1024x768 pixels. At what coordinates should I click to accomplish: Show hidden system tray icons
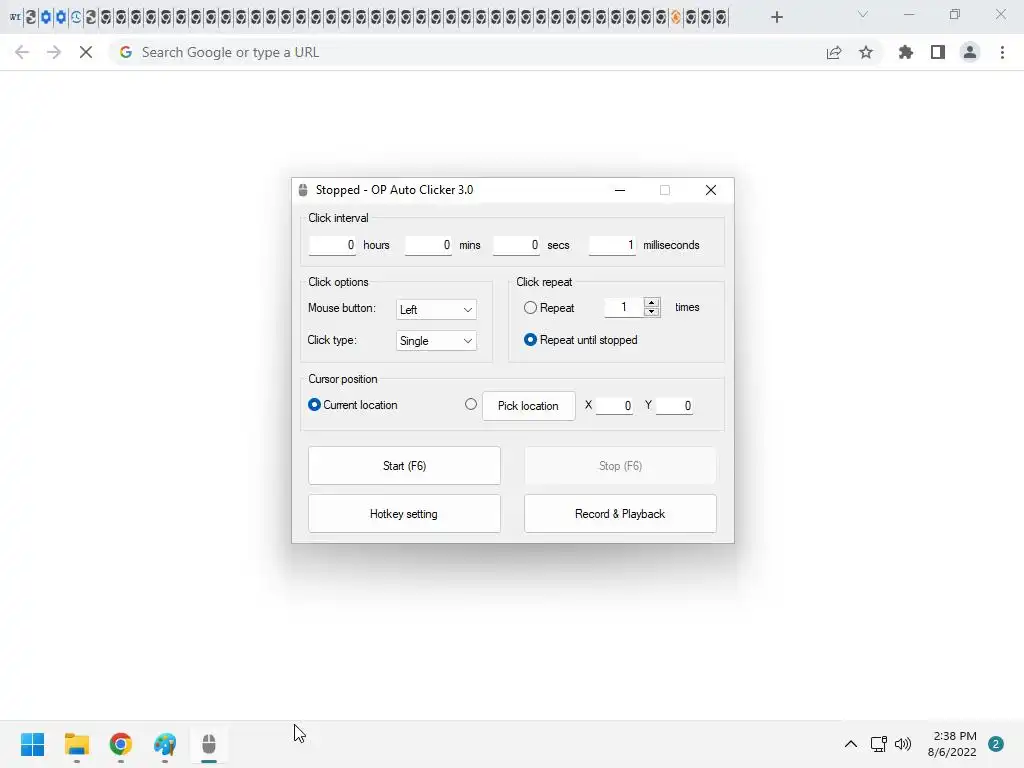click(x=850, y=744)
